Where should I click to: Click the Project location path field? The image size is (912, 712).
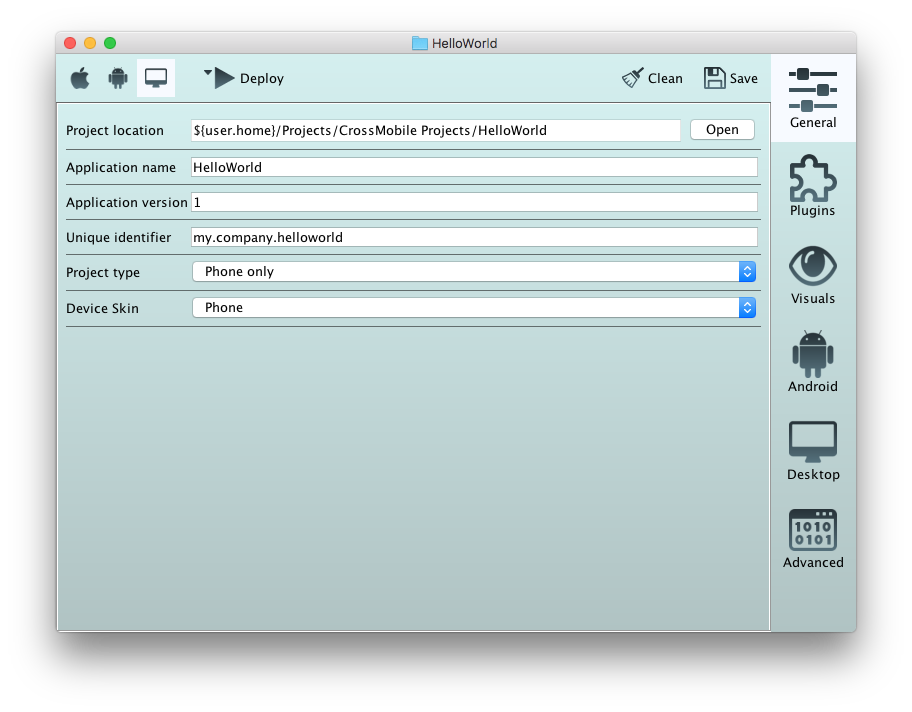point(436,130)
